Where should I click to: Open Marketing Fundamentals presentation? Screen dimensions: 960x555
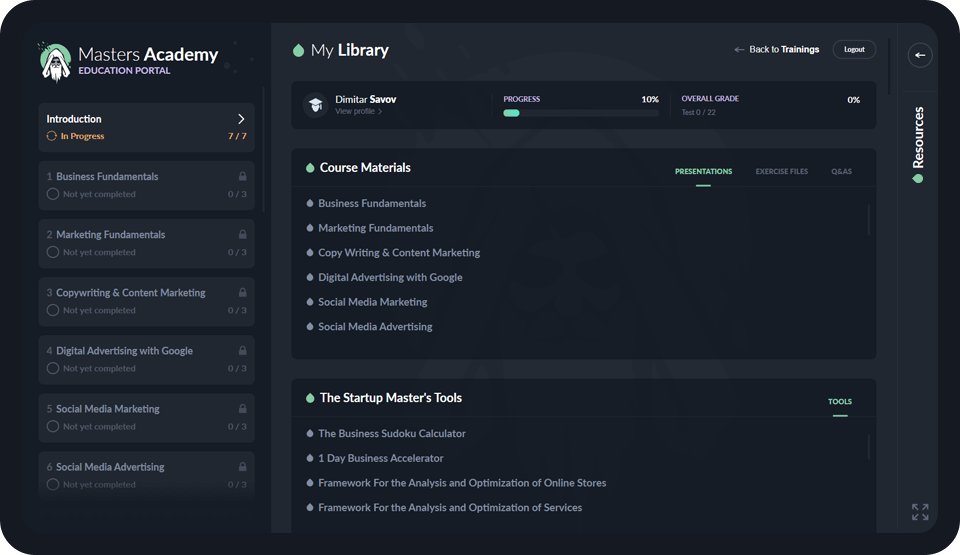[x=375, y=228]
